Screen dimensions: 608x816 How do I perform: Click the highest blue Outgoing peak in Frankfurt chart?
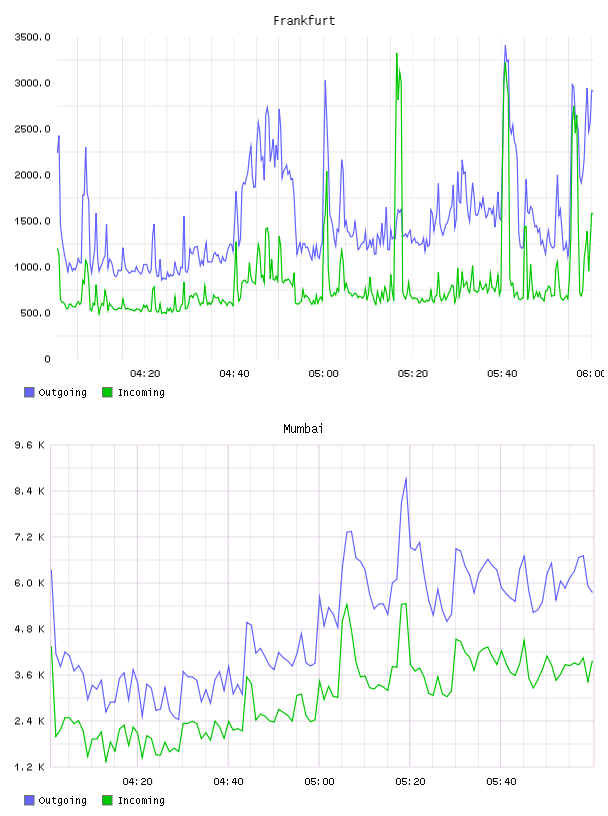(505, 47)
